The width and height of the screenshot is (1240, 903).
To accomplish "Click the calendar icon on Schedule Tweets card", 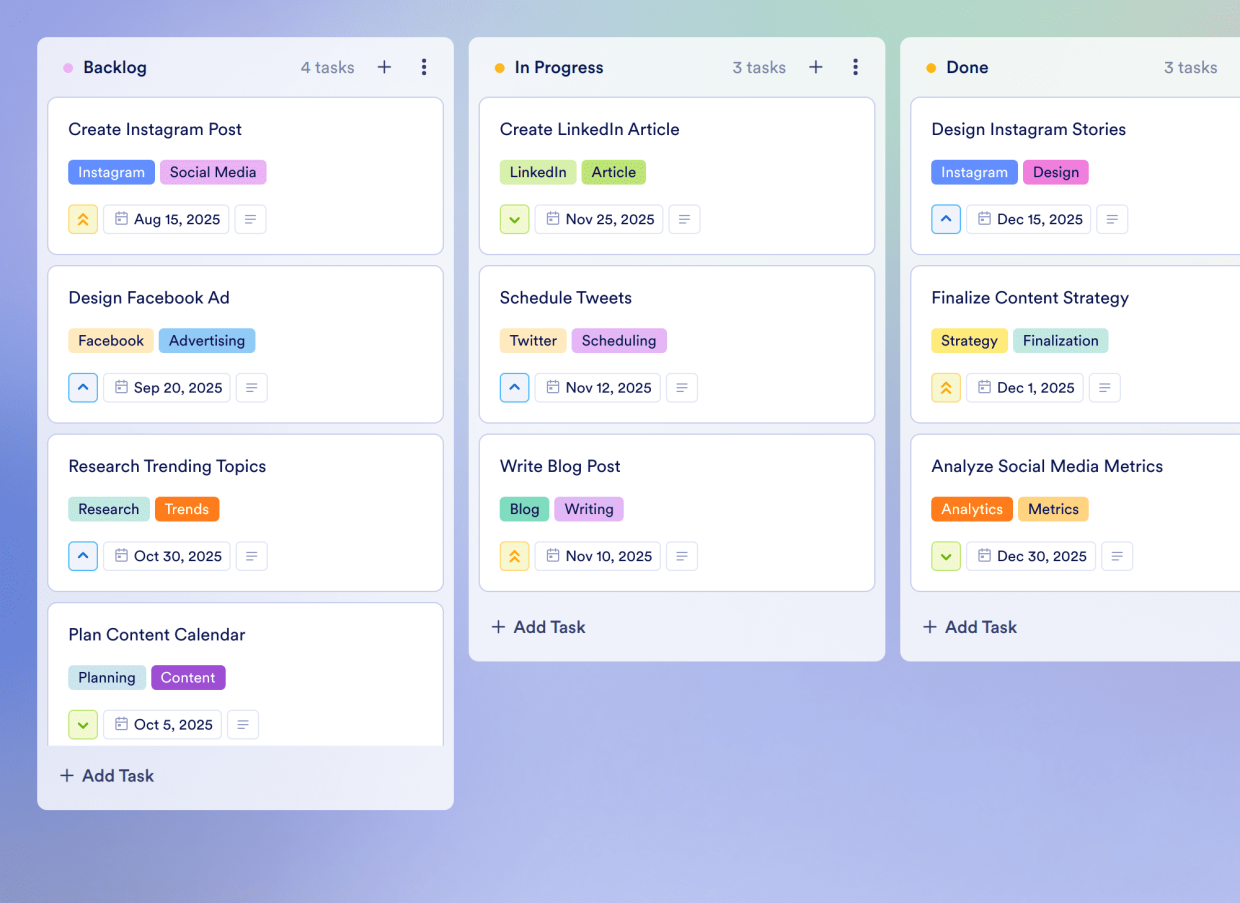I will click(x=551, y=387).
